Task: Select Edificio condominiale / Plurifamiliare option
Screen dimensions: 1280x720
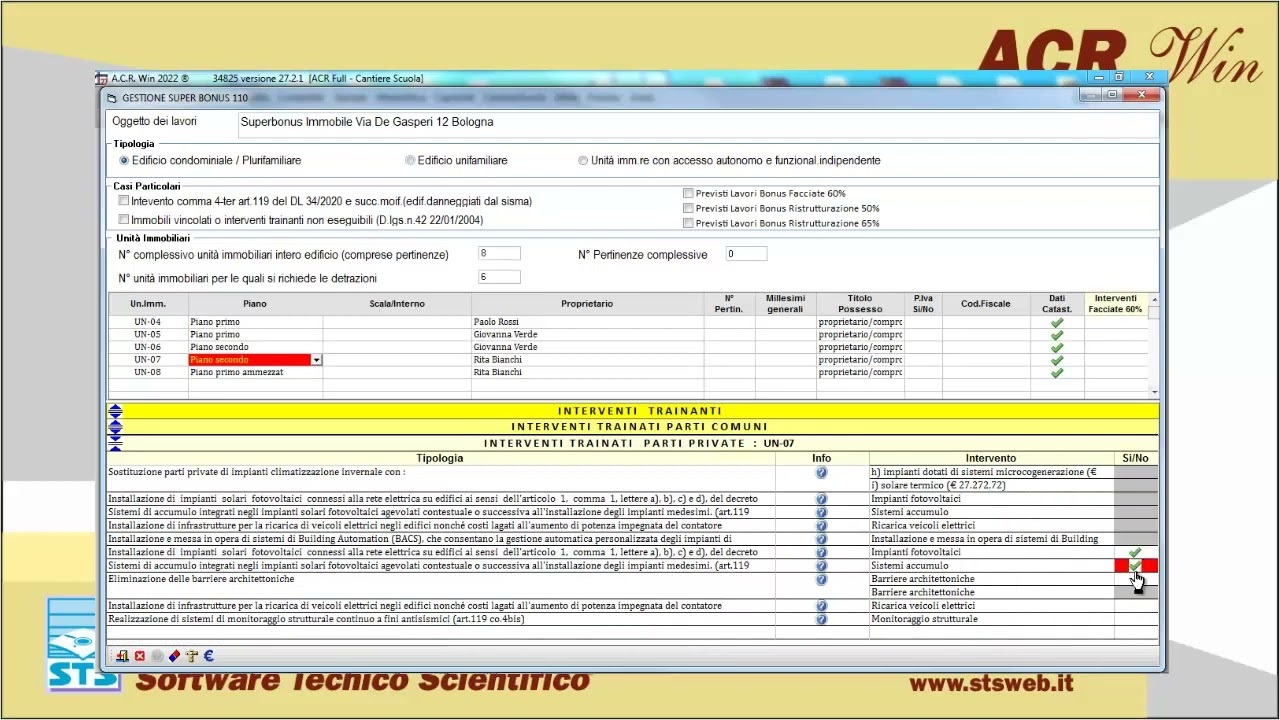Action: [124, 160]
